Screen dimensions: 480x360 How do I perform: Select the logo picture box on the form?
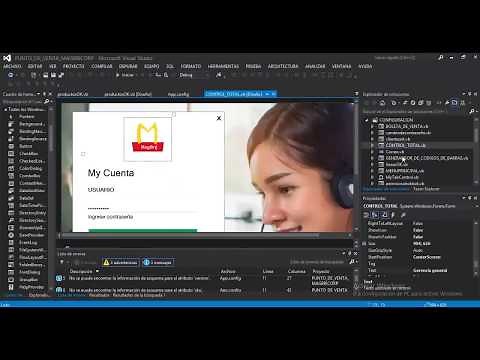point(148,139)
